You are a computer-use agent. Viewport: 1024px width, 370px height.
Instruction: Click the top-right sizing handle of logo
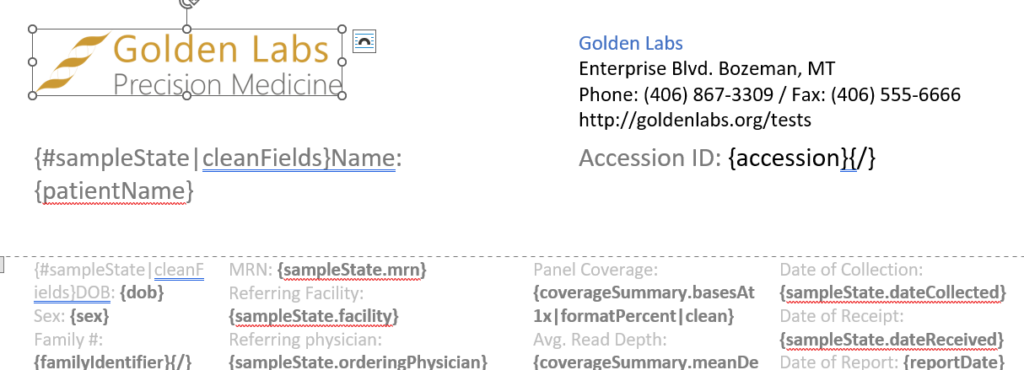[342, 29]
